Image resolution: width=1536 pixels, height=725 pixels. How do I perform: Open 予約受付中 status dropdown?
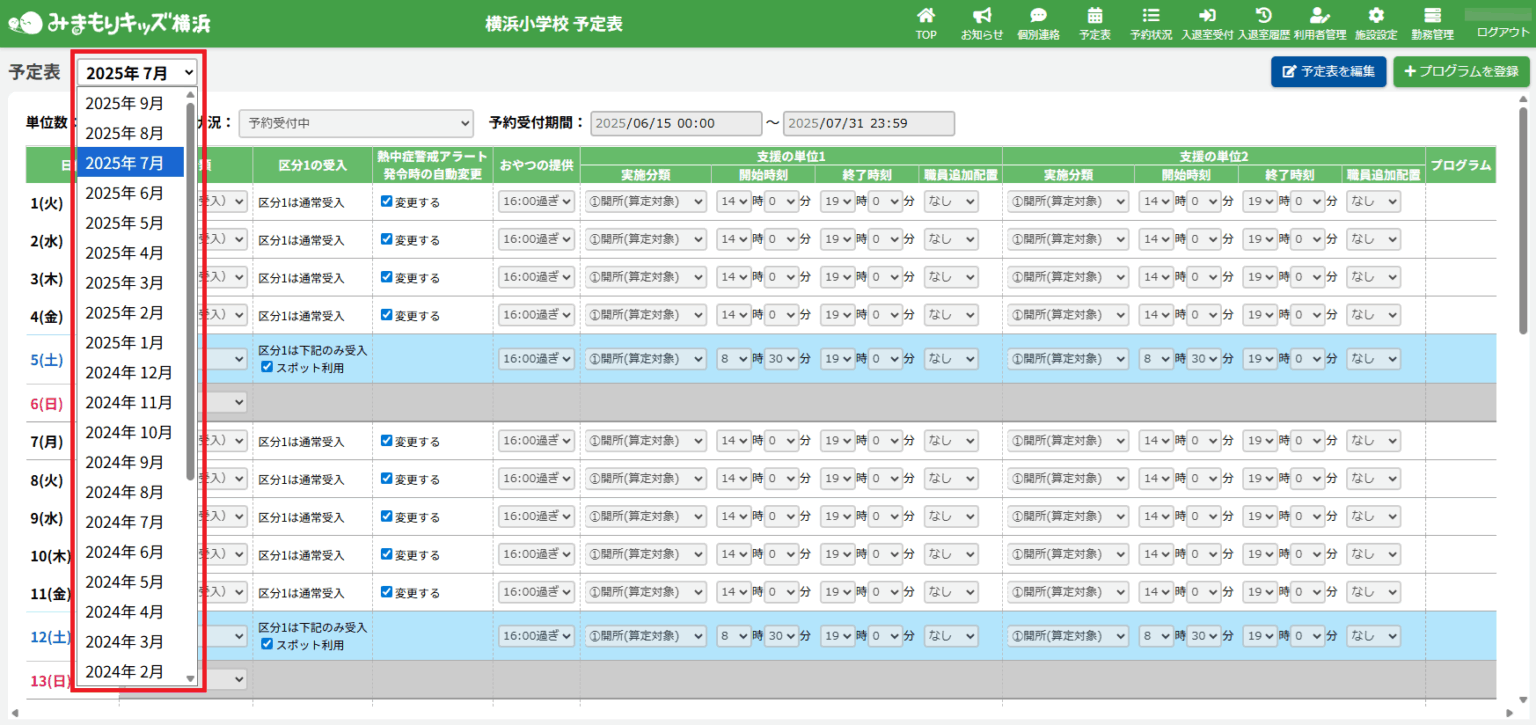pyautogui.click(x=358, y=123)
